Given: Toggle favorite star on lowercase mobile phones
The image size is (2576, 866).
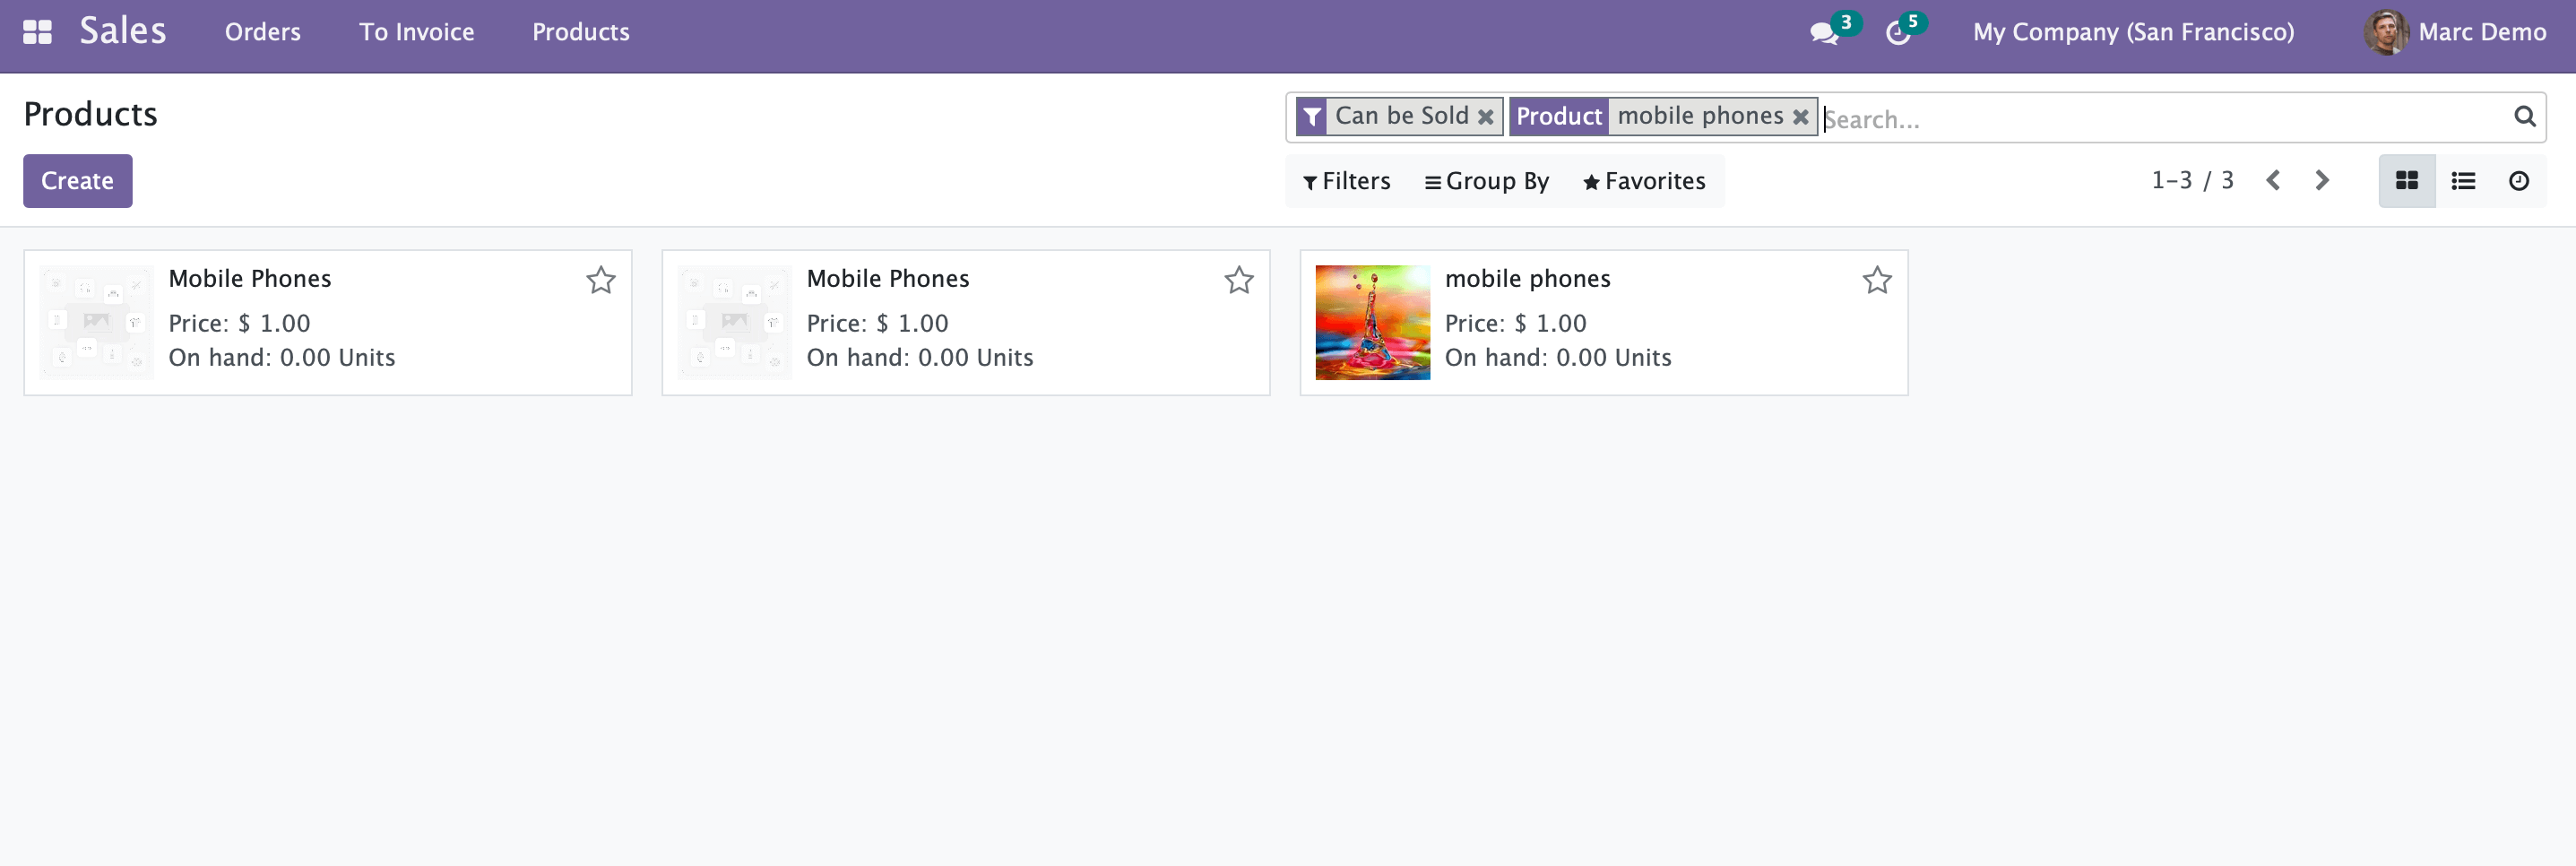Looking at the screenshot, I should click(1876, 280).
